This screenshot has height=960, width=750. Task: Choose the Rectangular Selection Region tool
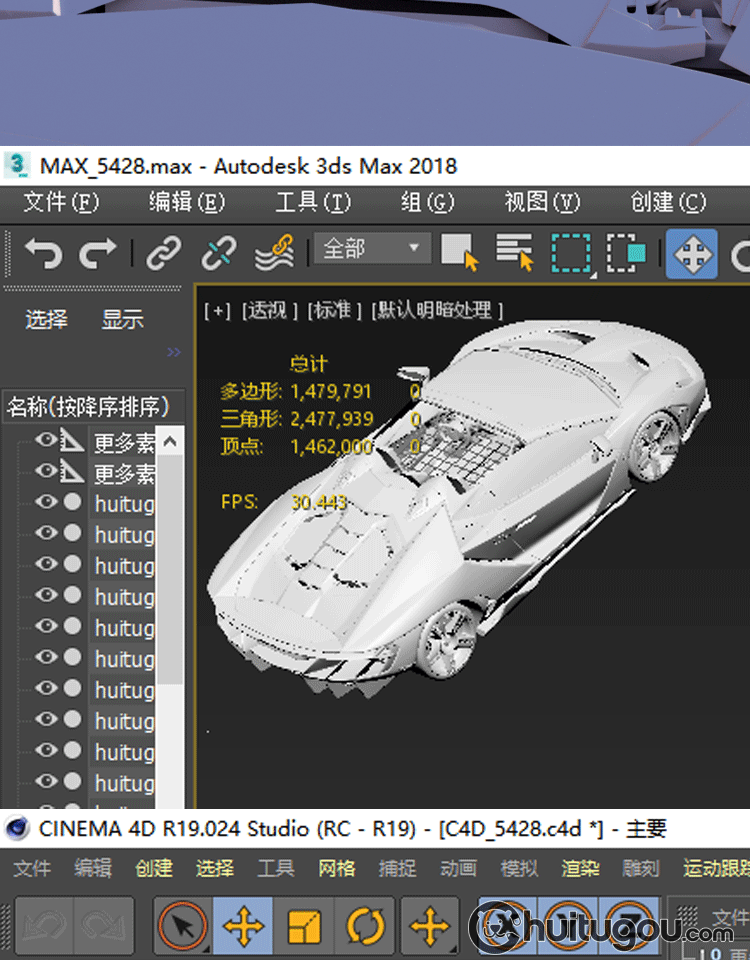click(571, 253)
